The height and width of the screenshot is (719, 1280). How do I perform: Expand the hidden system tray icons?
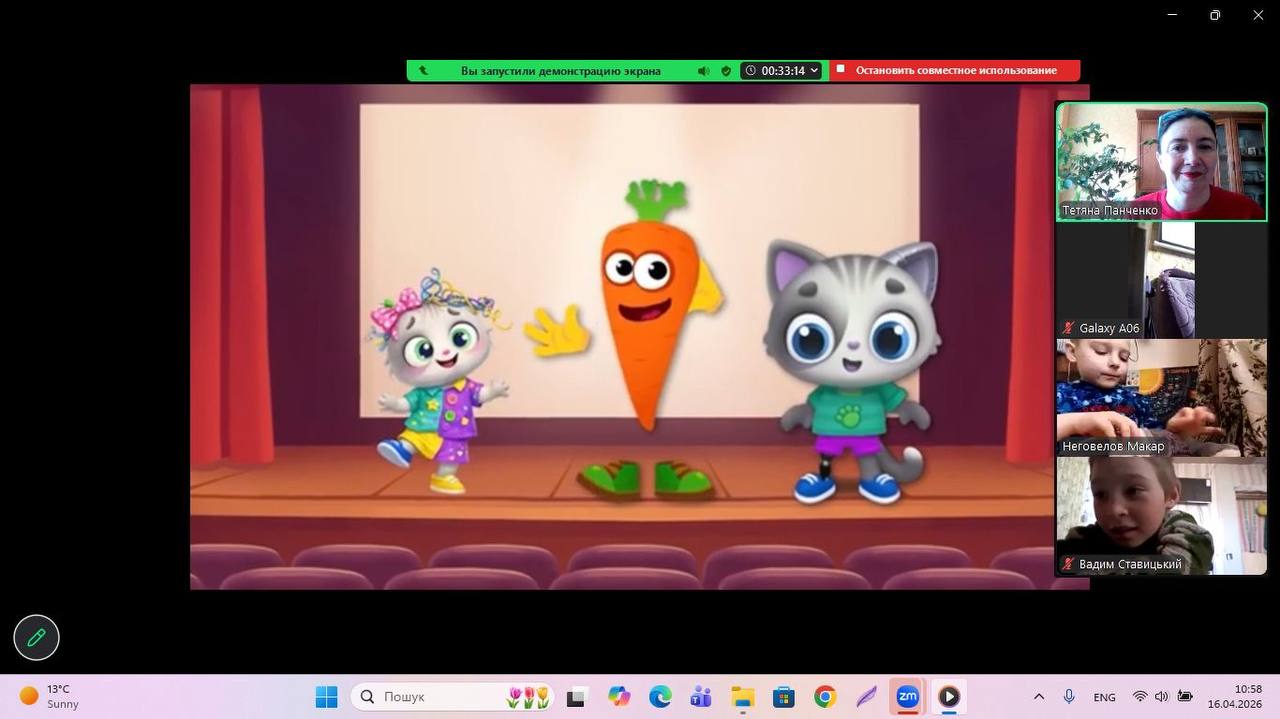click(x=1038, y=697)
